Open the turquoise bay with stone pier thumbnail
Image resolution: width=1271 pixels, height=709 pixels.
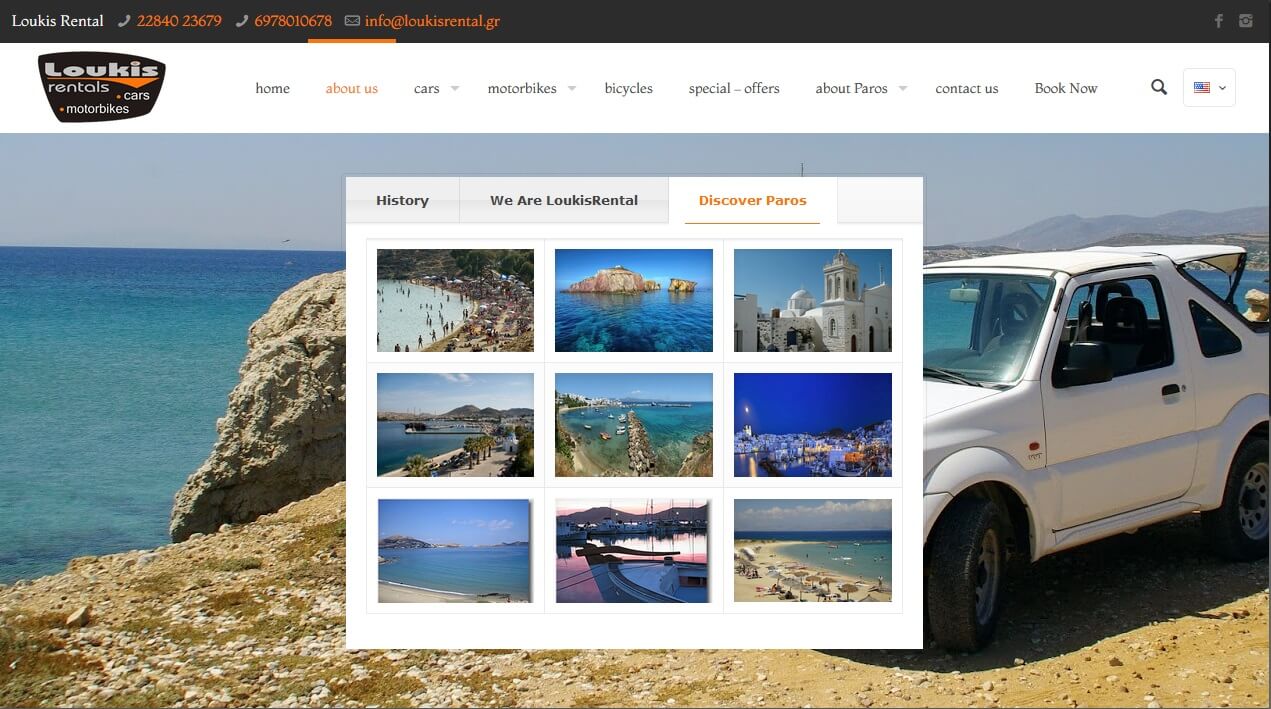(x=634, y=425)
